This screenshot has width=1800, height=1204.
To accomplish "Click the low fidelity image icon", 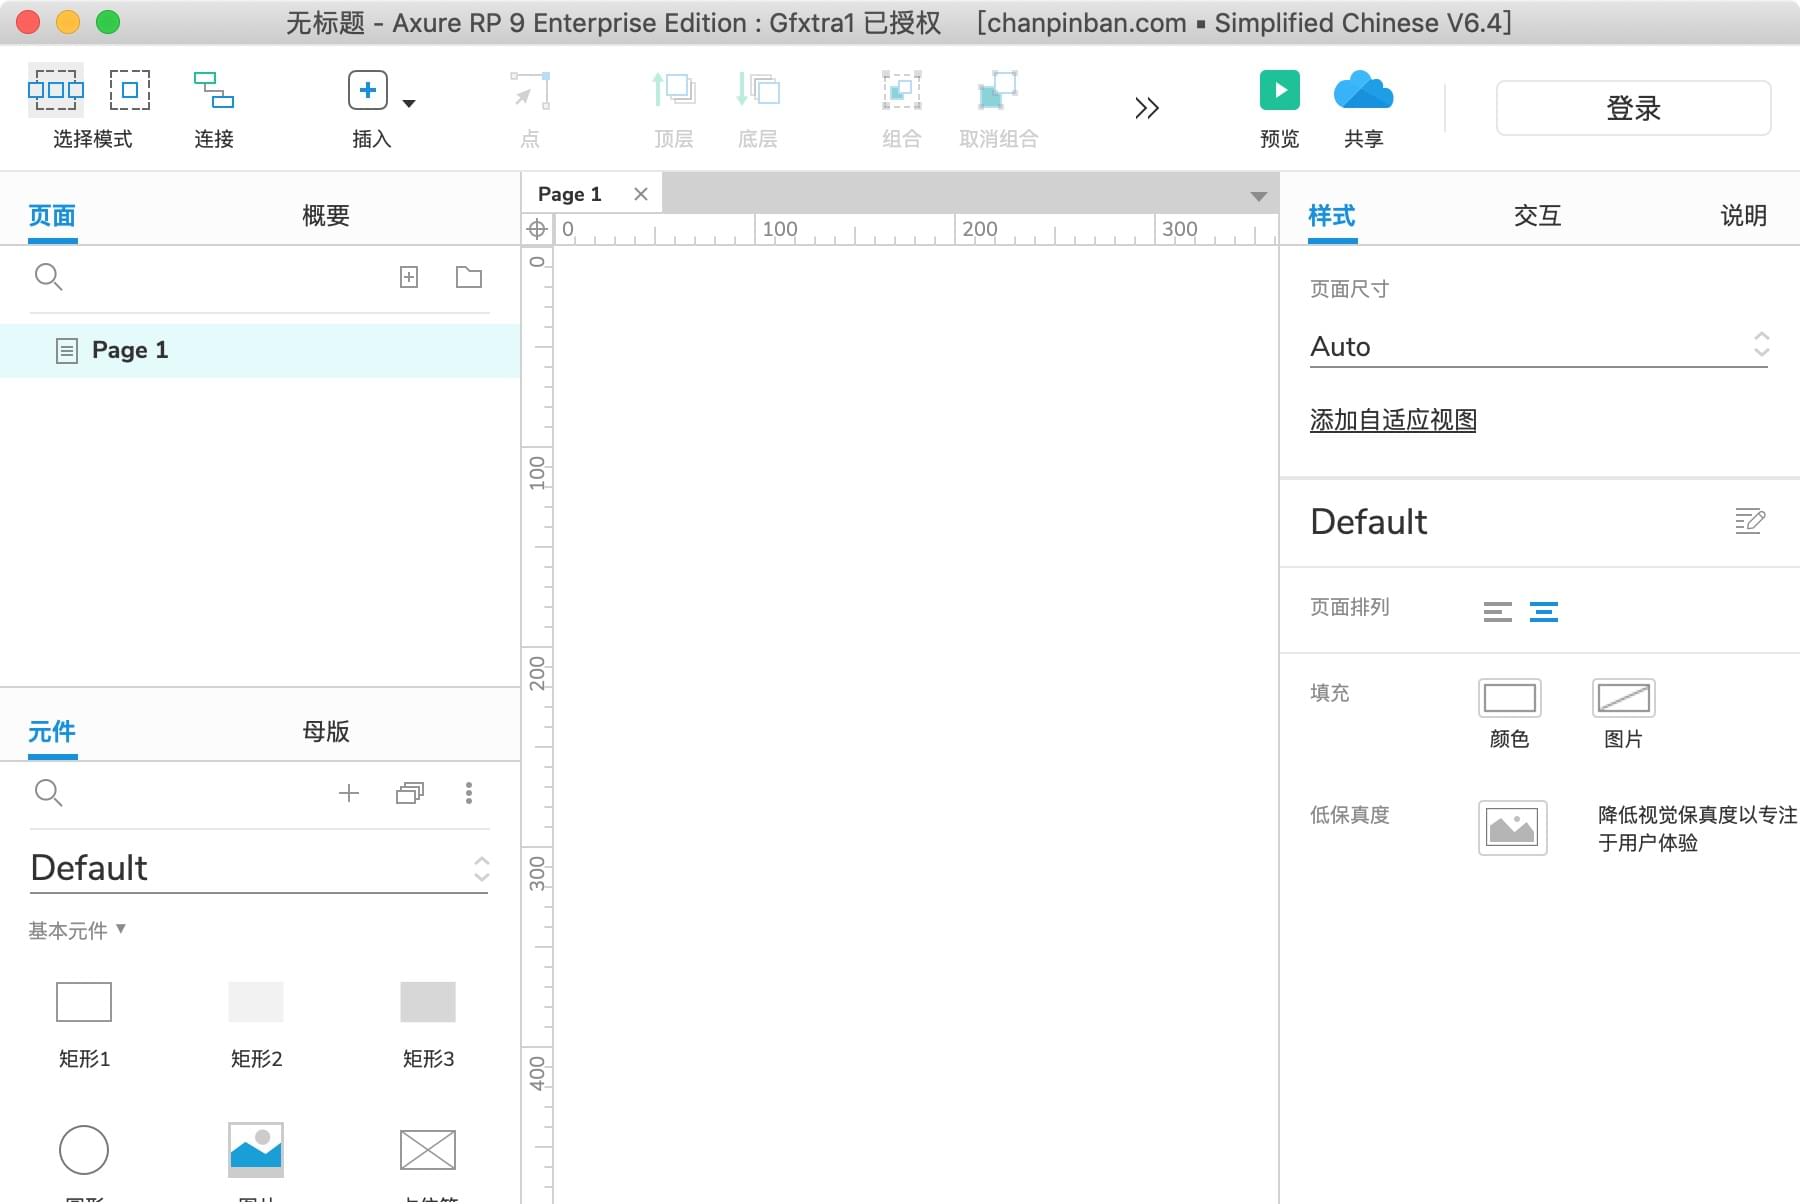I will pos(1512,828).
